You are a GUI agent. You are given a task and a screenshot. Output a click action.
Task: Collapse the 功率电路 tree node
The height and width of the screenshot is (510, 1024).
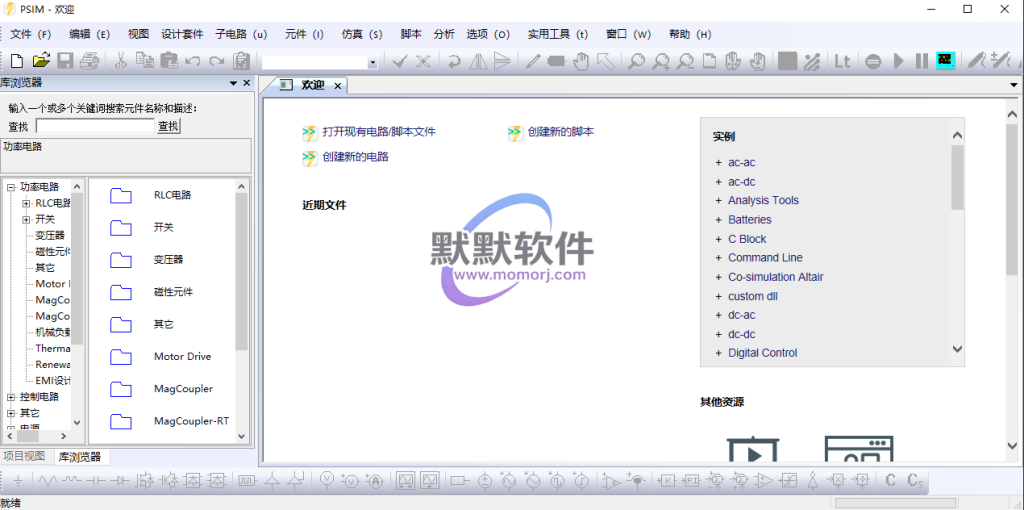(x=10, y=187)
